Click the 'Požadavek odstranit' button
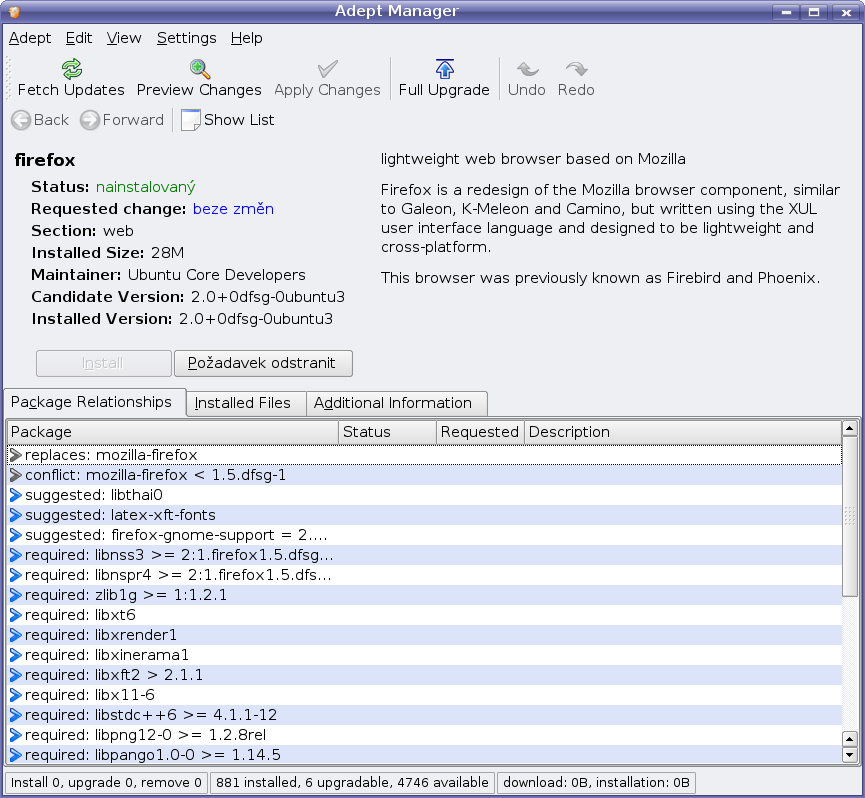Image resolution: width=865 pixels, height=798 pixels. coord(263,362)
